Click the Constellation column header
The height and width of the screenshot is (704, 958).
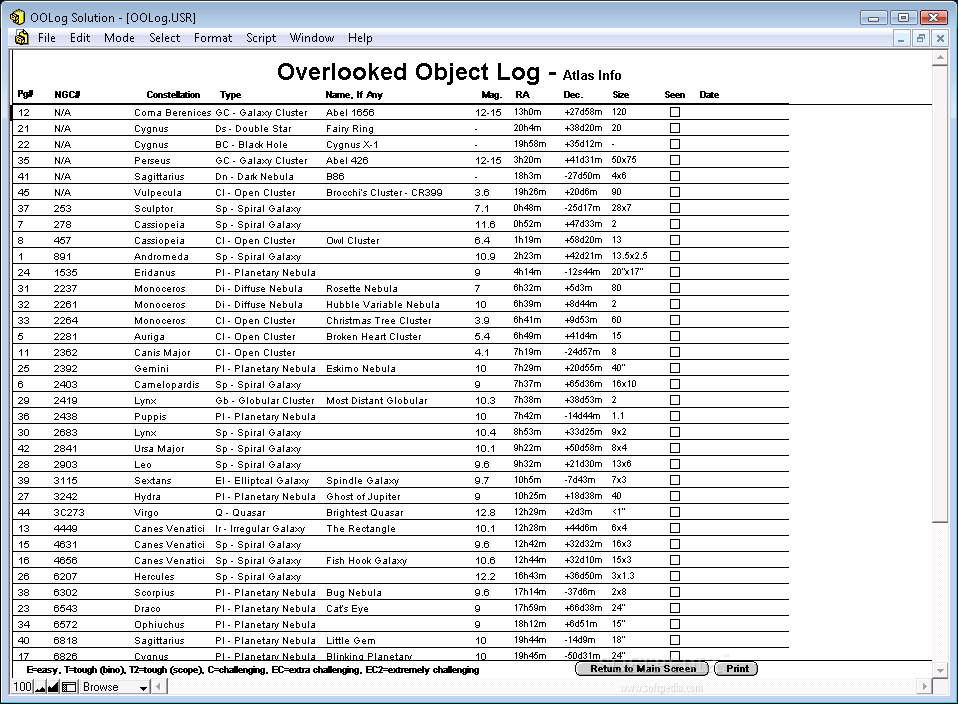click(x=173, y=95)
